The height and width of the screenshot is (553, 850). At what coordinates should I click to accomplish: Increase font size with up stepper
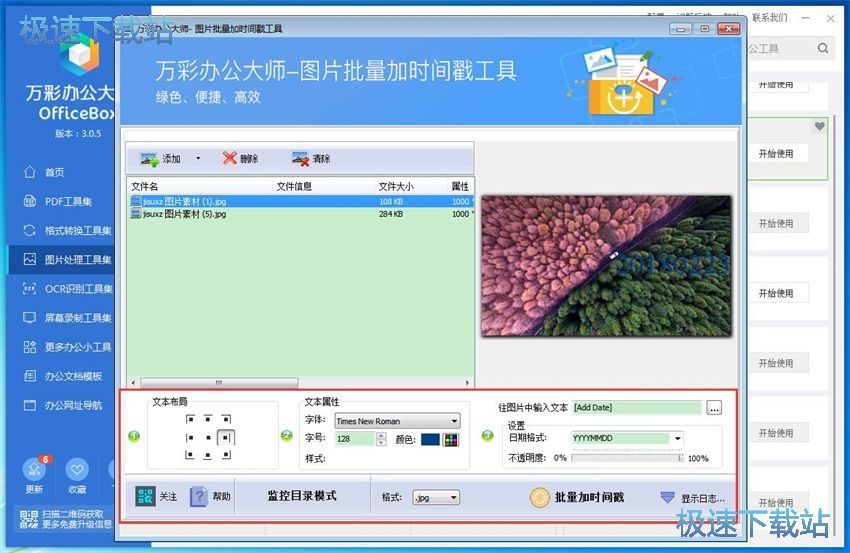pos(382,435)
